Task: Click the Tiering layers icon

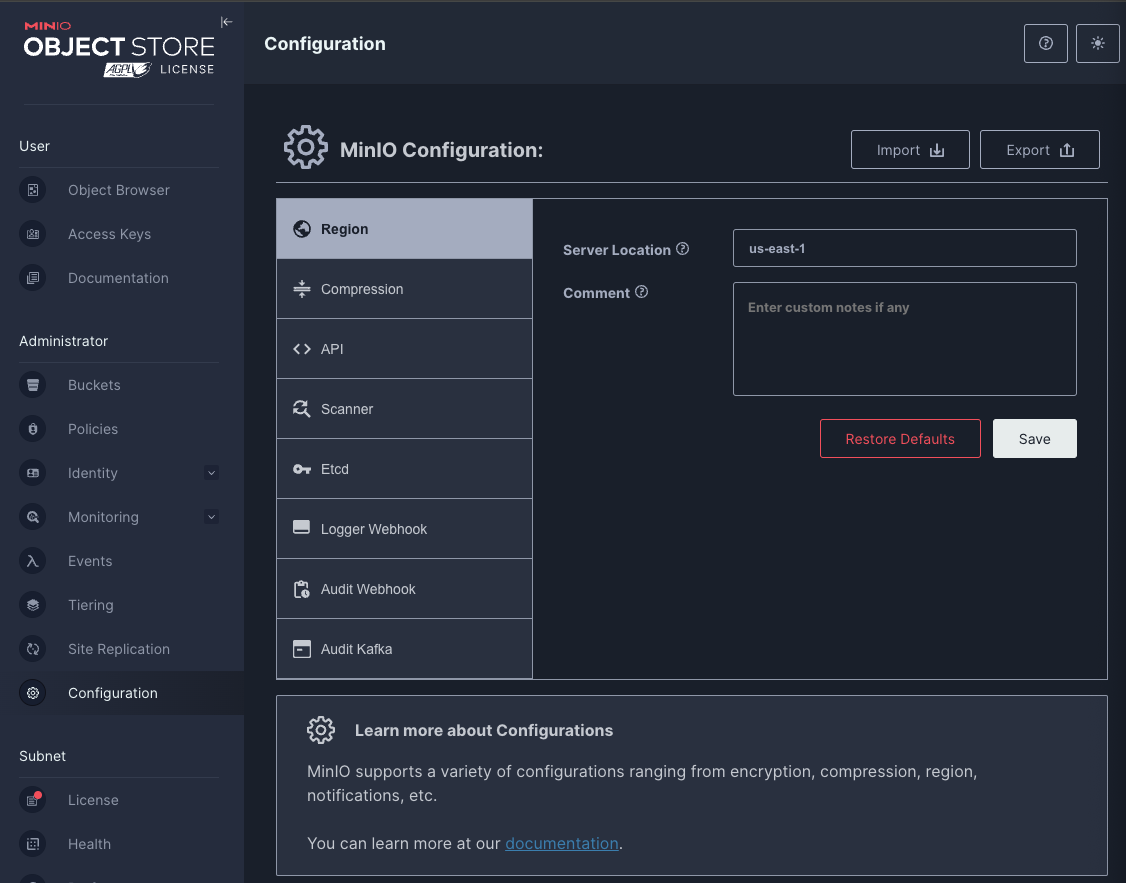Action: tap(33, 605)
